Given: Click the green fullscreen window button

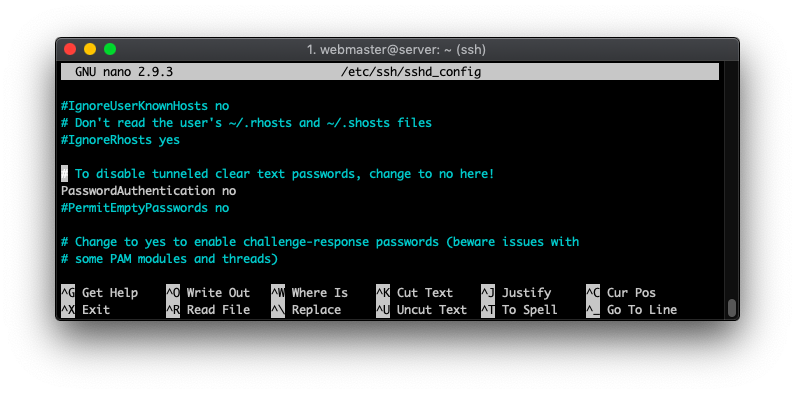Looking at the screenshot, I should pos(110,49).
